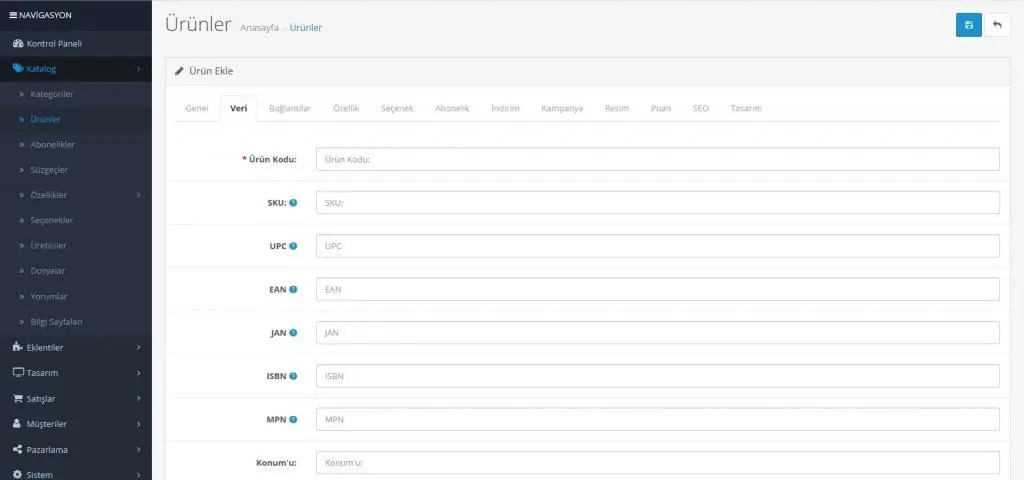Click the Satışlar cart icon
This screenshot has width=1024, height=480.
pos(18,398)
